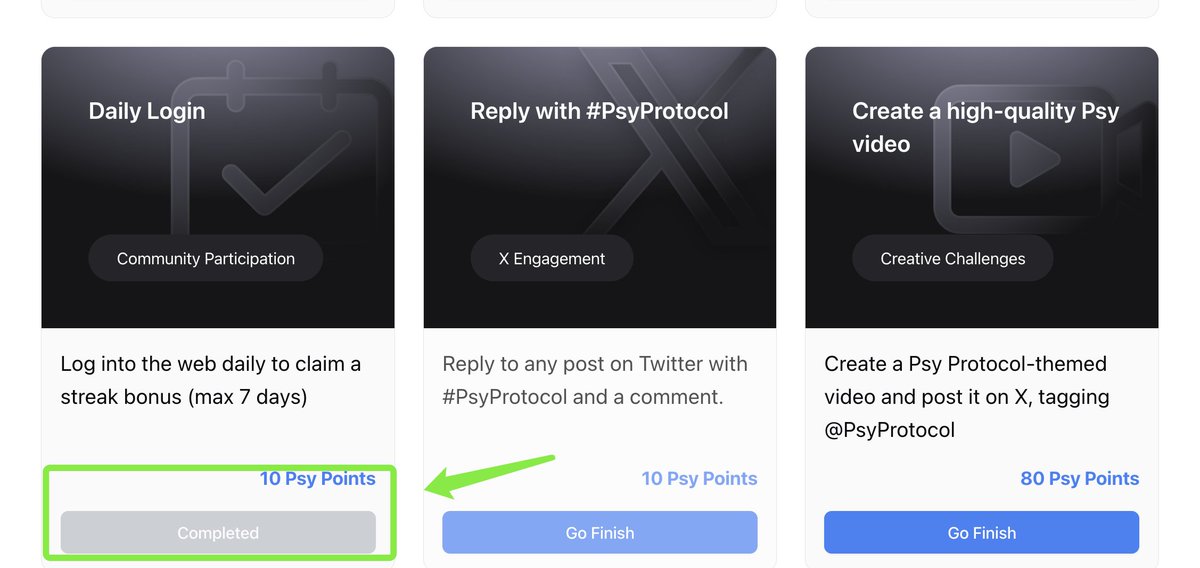Click the daily streak bonus description text
This screenshot has width=1200, height=568.
(x=210, y=380)
